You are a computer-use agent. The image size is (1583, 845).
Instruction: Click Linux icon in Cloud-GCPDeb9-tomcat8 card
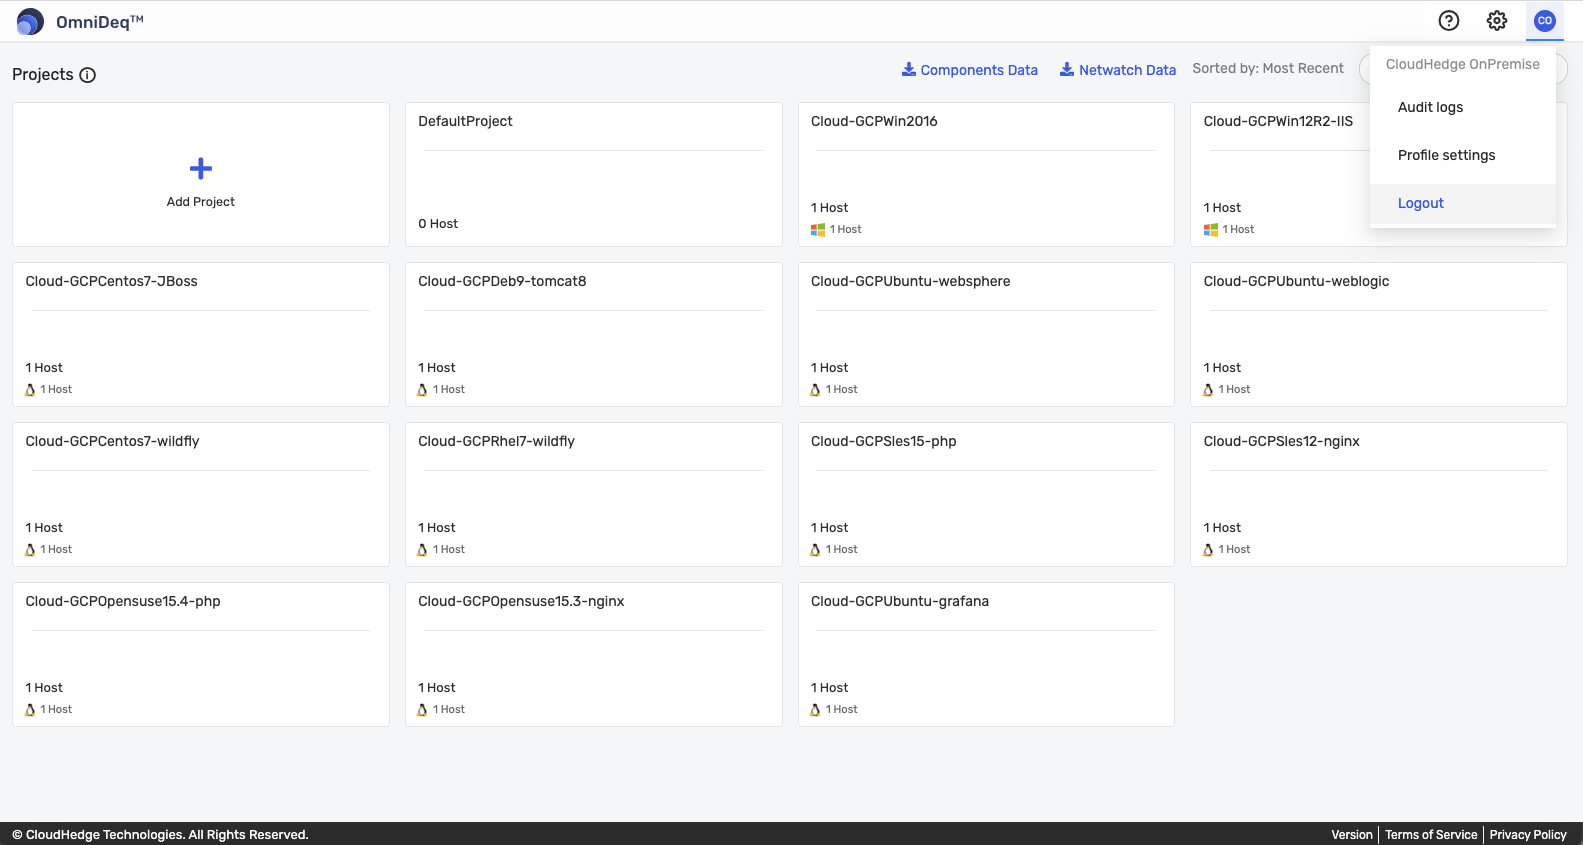tap(422, 390)
